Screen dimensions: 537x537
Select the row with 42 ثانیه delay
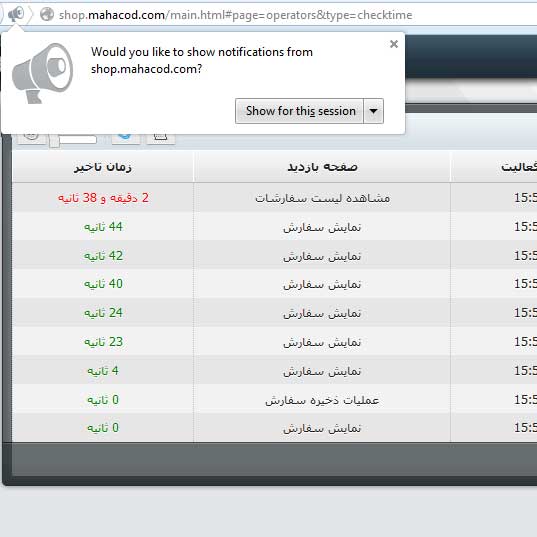tap(275, 255)
